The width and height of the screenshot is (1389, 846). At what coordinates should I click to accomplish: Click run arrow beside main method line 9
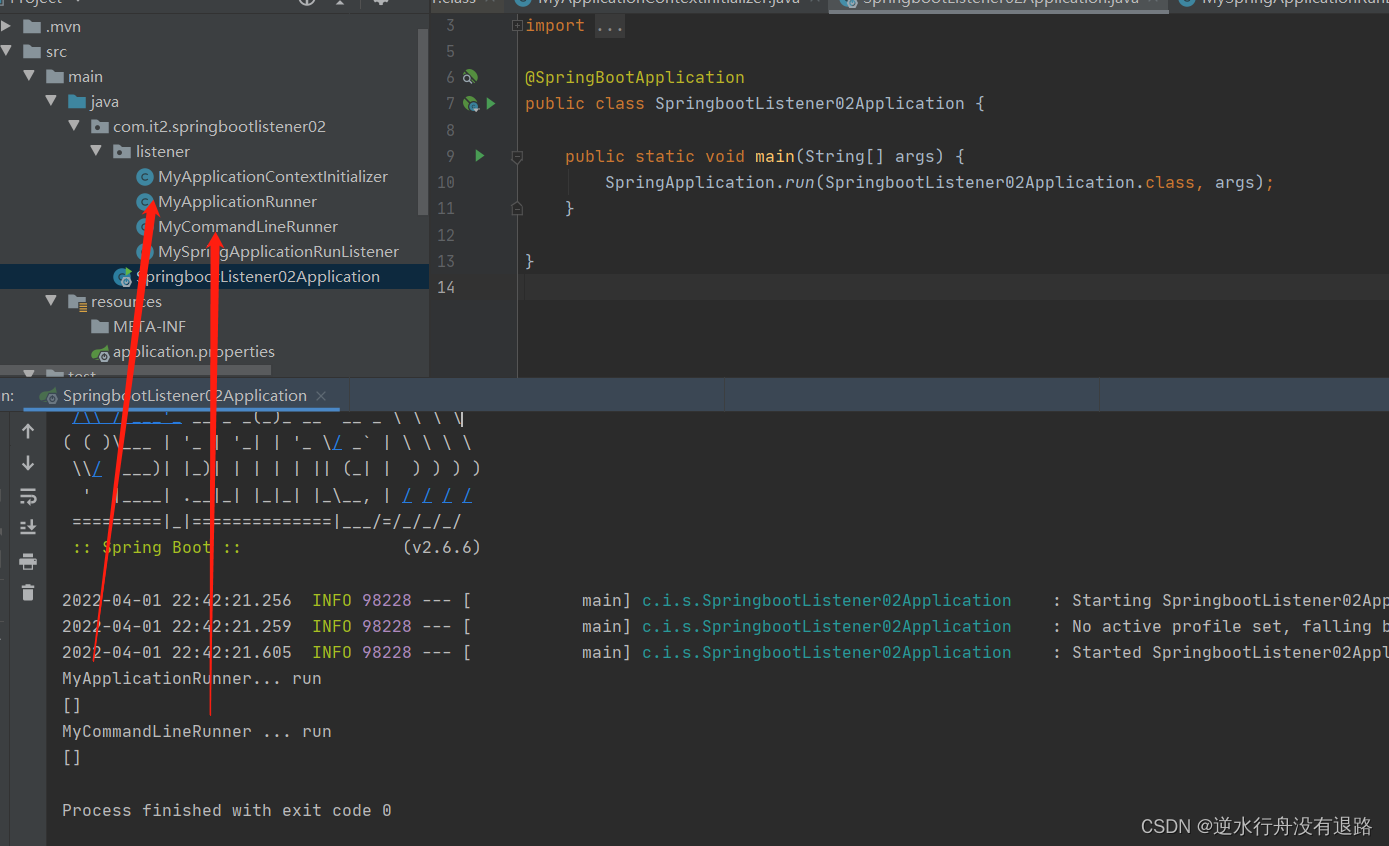tap(480, 156)
